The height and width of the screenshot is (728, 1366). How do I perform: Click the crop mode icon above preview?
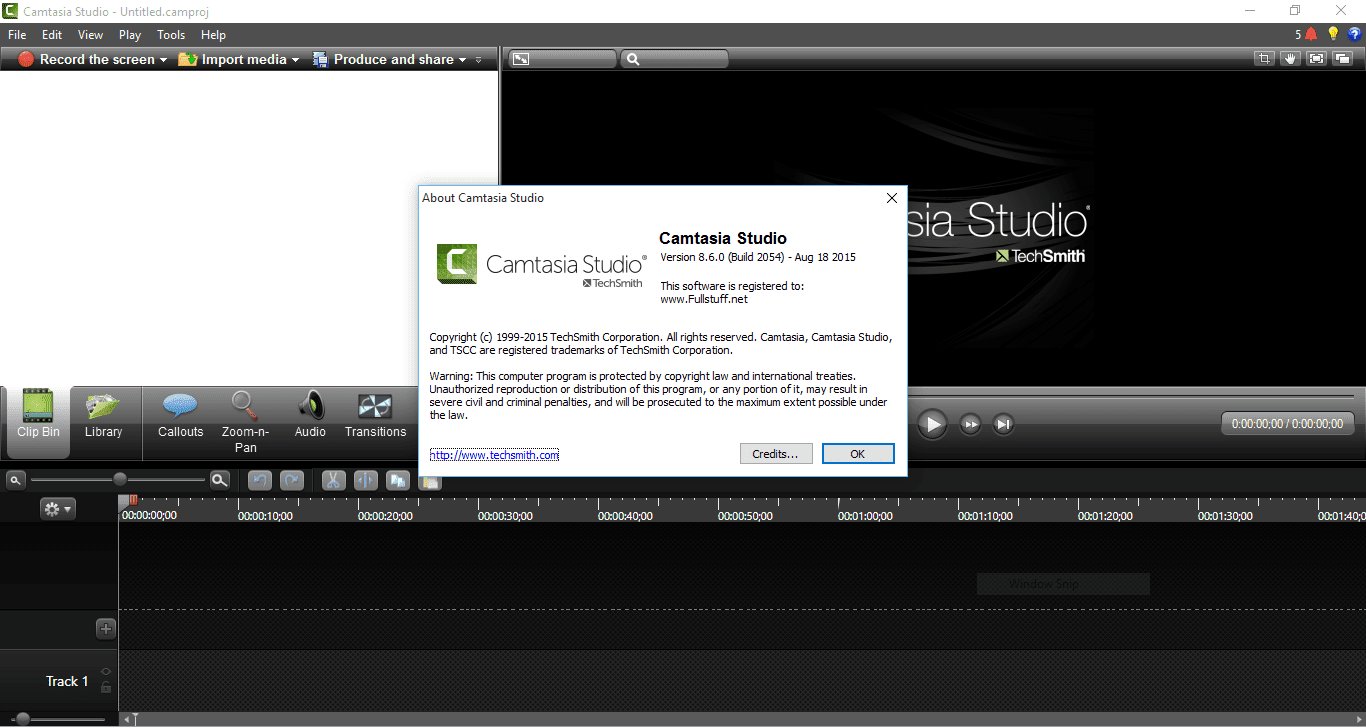[1265, 59]
